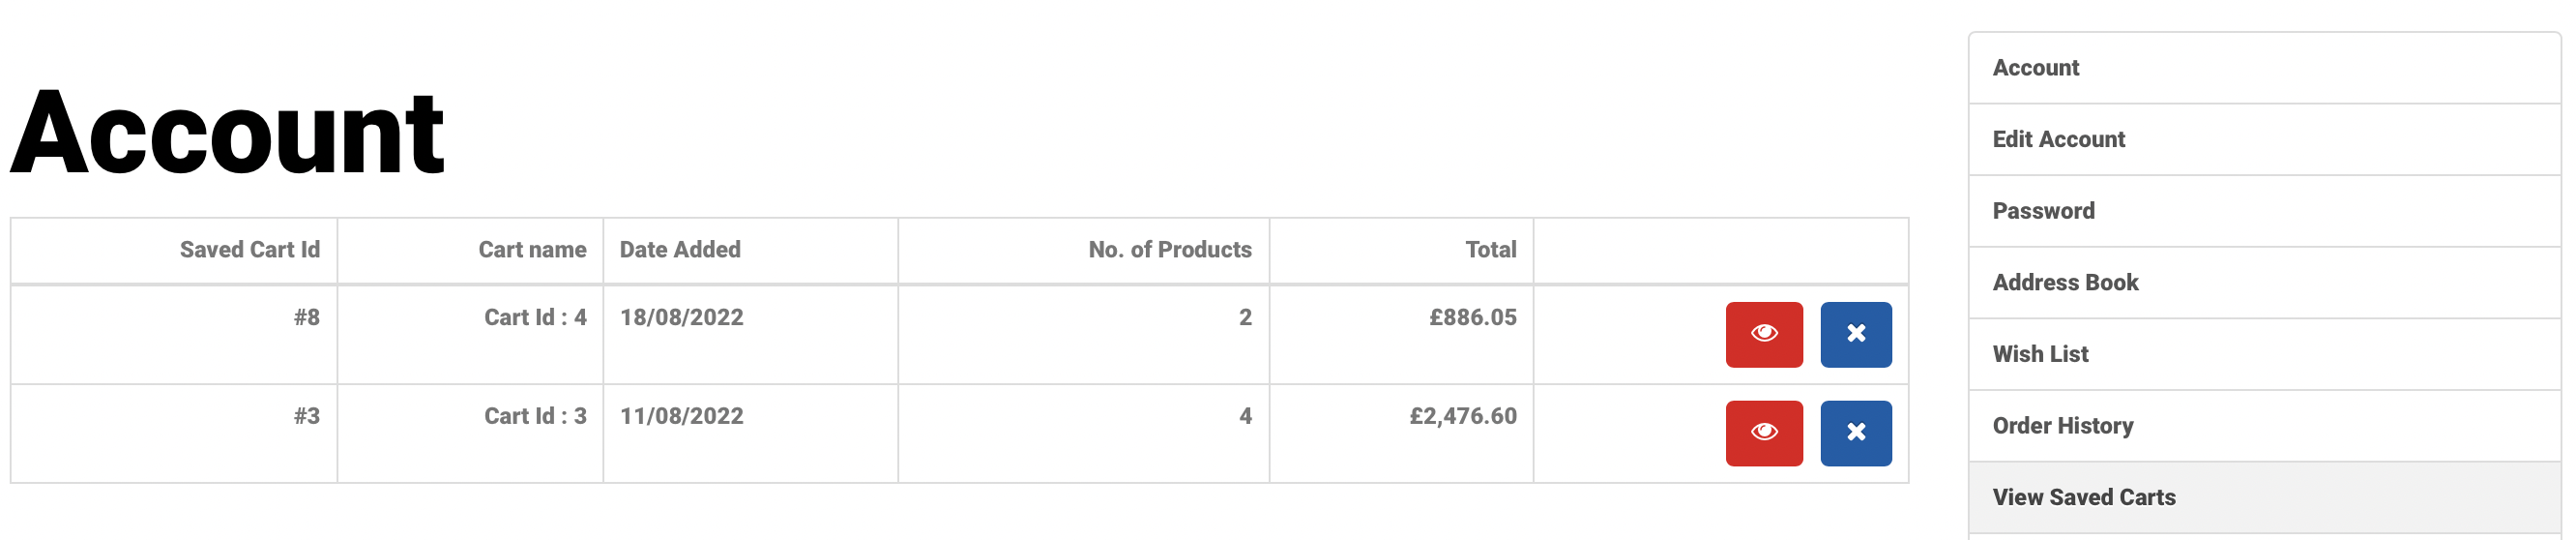Click the 11/08/2022 date cell
The width and height of the screenshot is (2576, 540).
coord(681,416)
